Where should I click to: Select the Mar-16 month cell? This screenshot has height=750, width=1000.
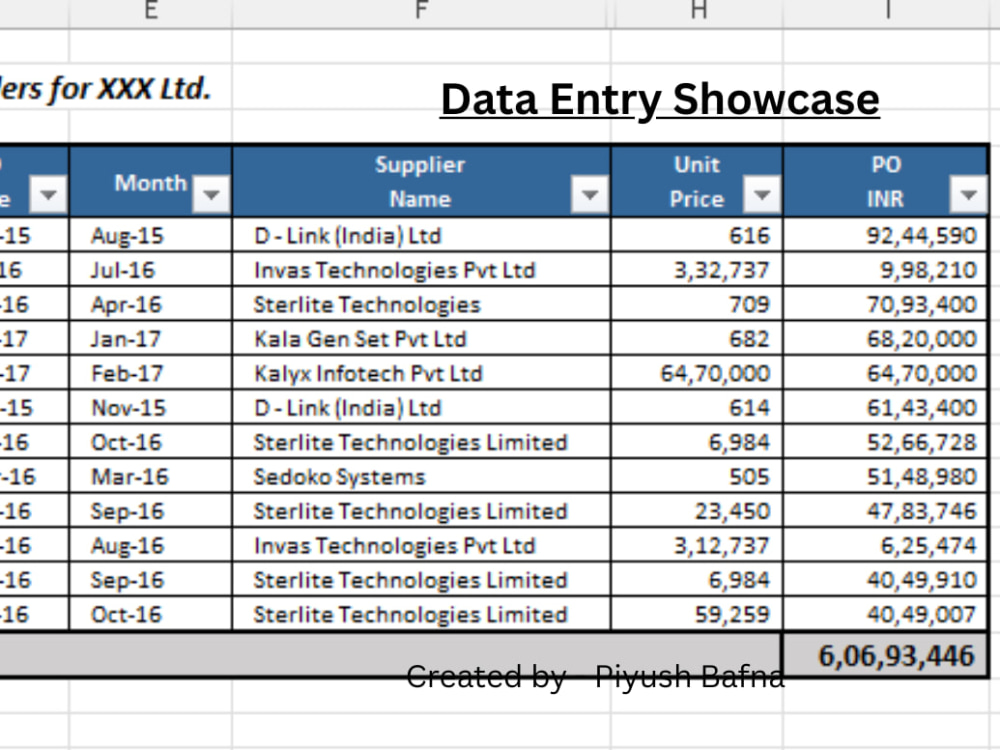click(x=151, y=476)
